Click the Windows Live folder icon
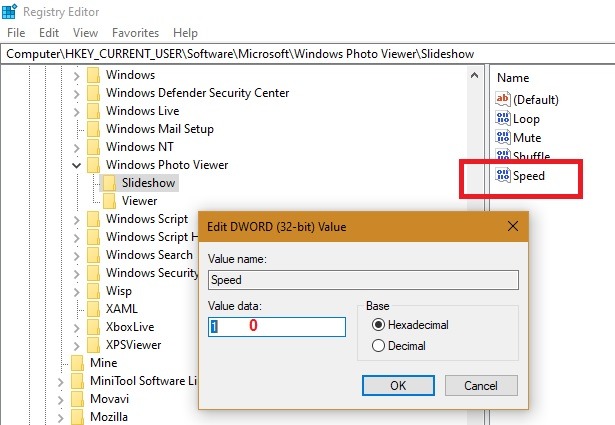Image resolution: width=615 pixels, height=425 pixels. [x=93, y=111]
